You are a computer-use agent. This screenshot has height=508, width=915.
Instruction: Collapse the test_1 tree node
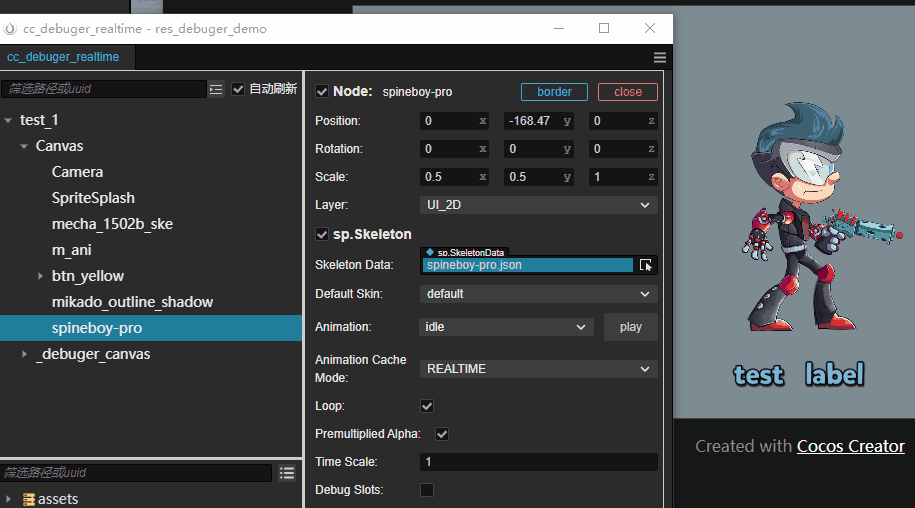(8, 120)
